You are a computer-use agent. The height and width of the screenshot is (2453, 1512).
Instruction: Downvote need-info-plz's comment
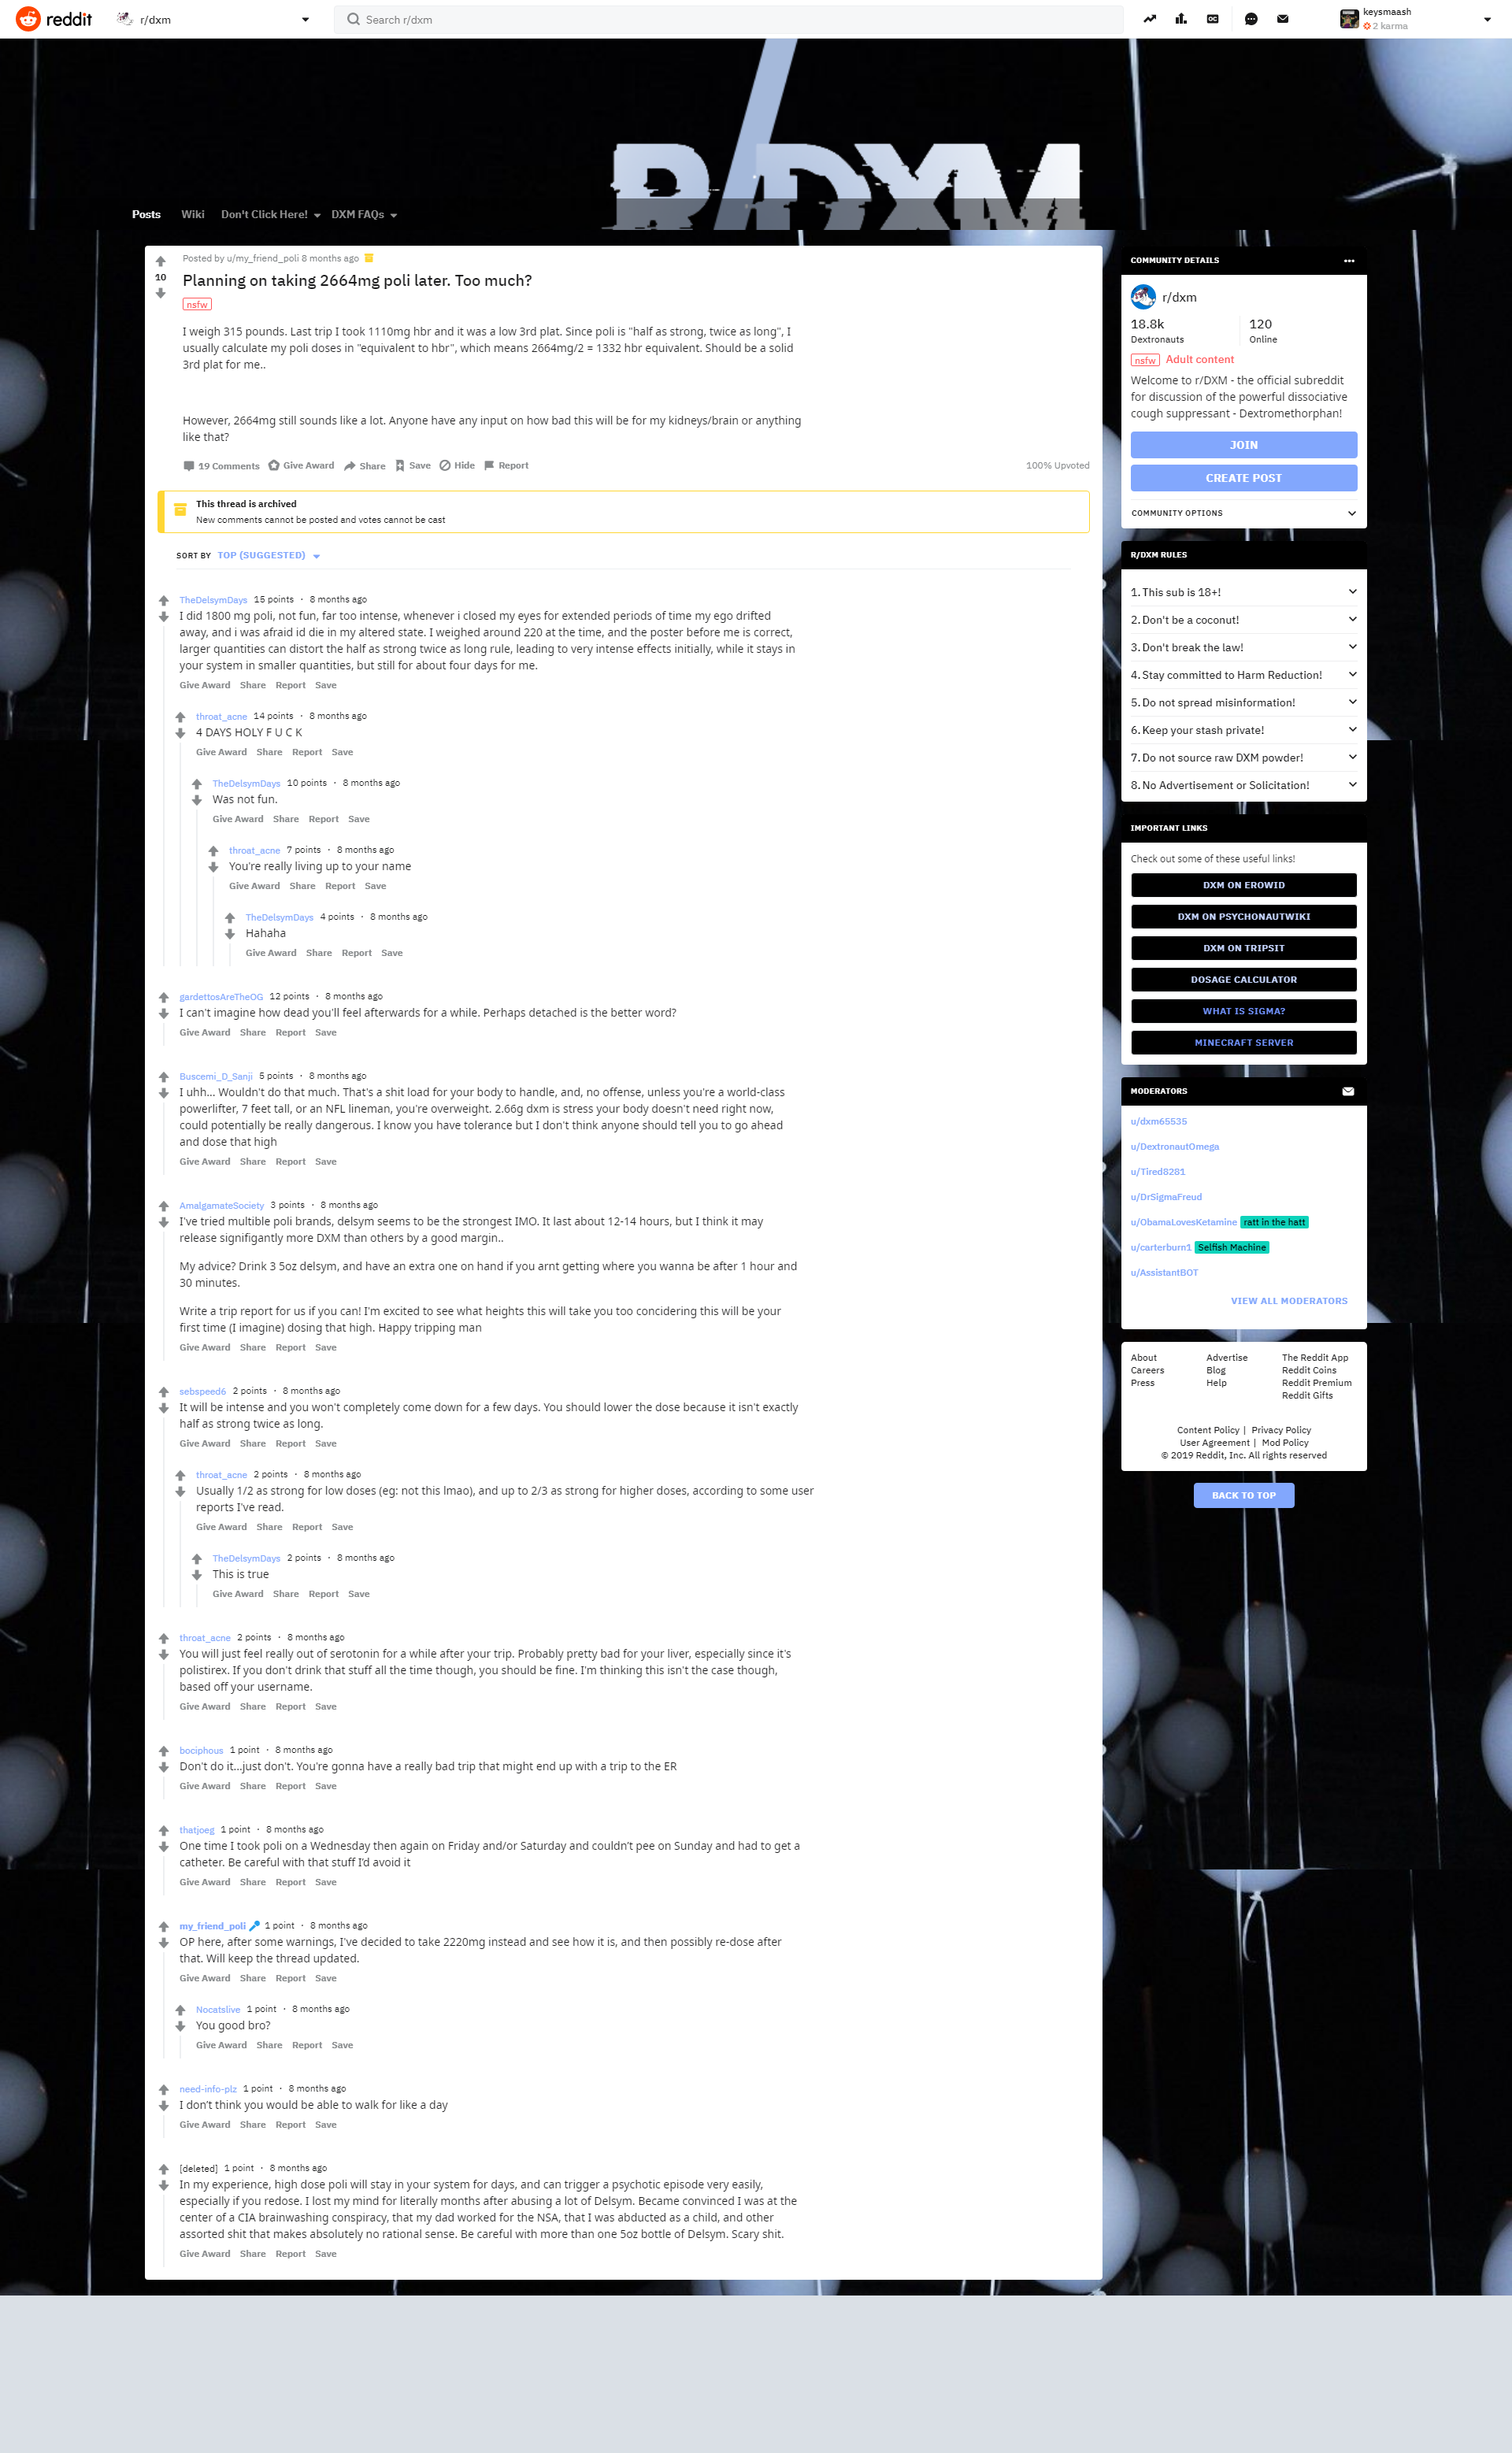click(163, 2106)
